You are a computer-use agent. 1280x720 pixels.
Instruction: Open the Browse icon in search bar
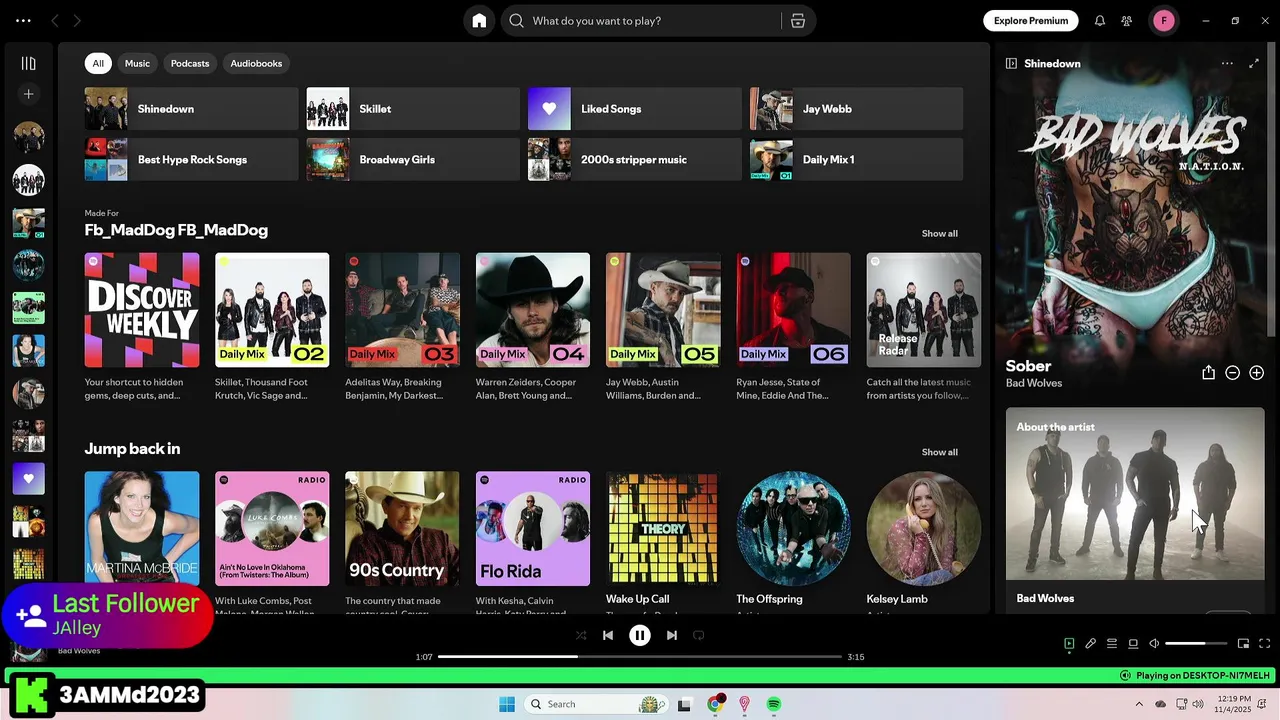click(798, 21)
